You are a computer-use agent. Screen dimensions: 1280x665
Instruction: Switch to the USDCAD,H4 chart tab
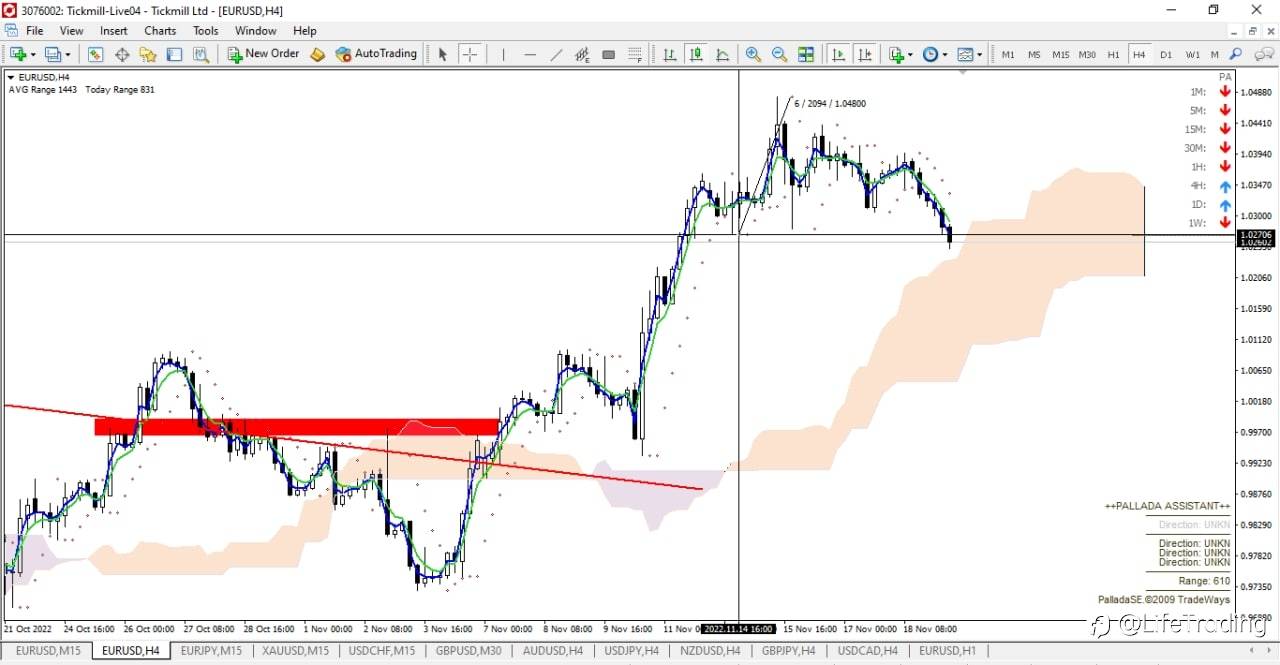coord(867,651)
